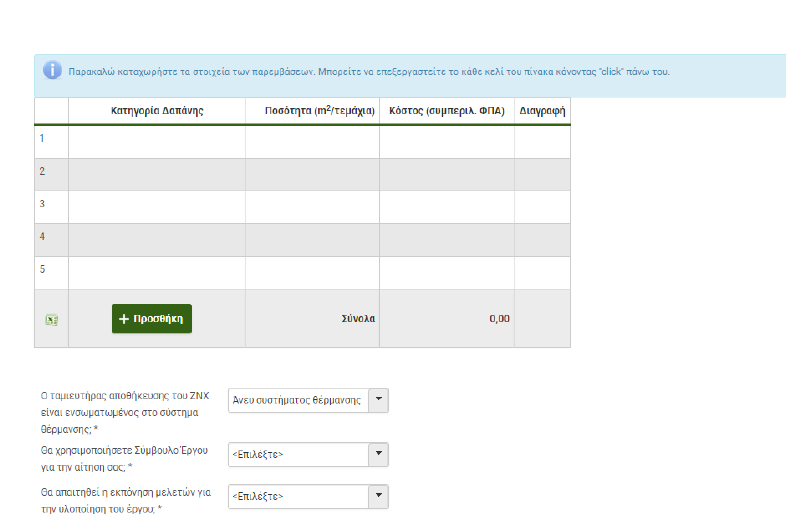Click the 0,00 total cost value
The image size is (802, 518).
(x=499, y=319)
